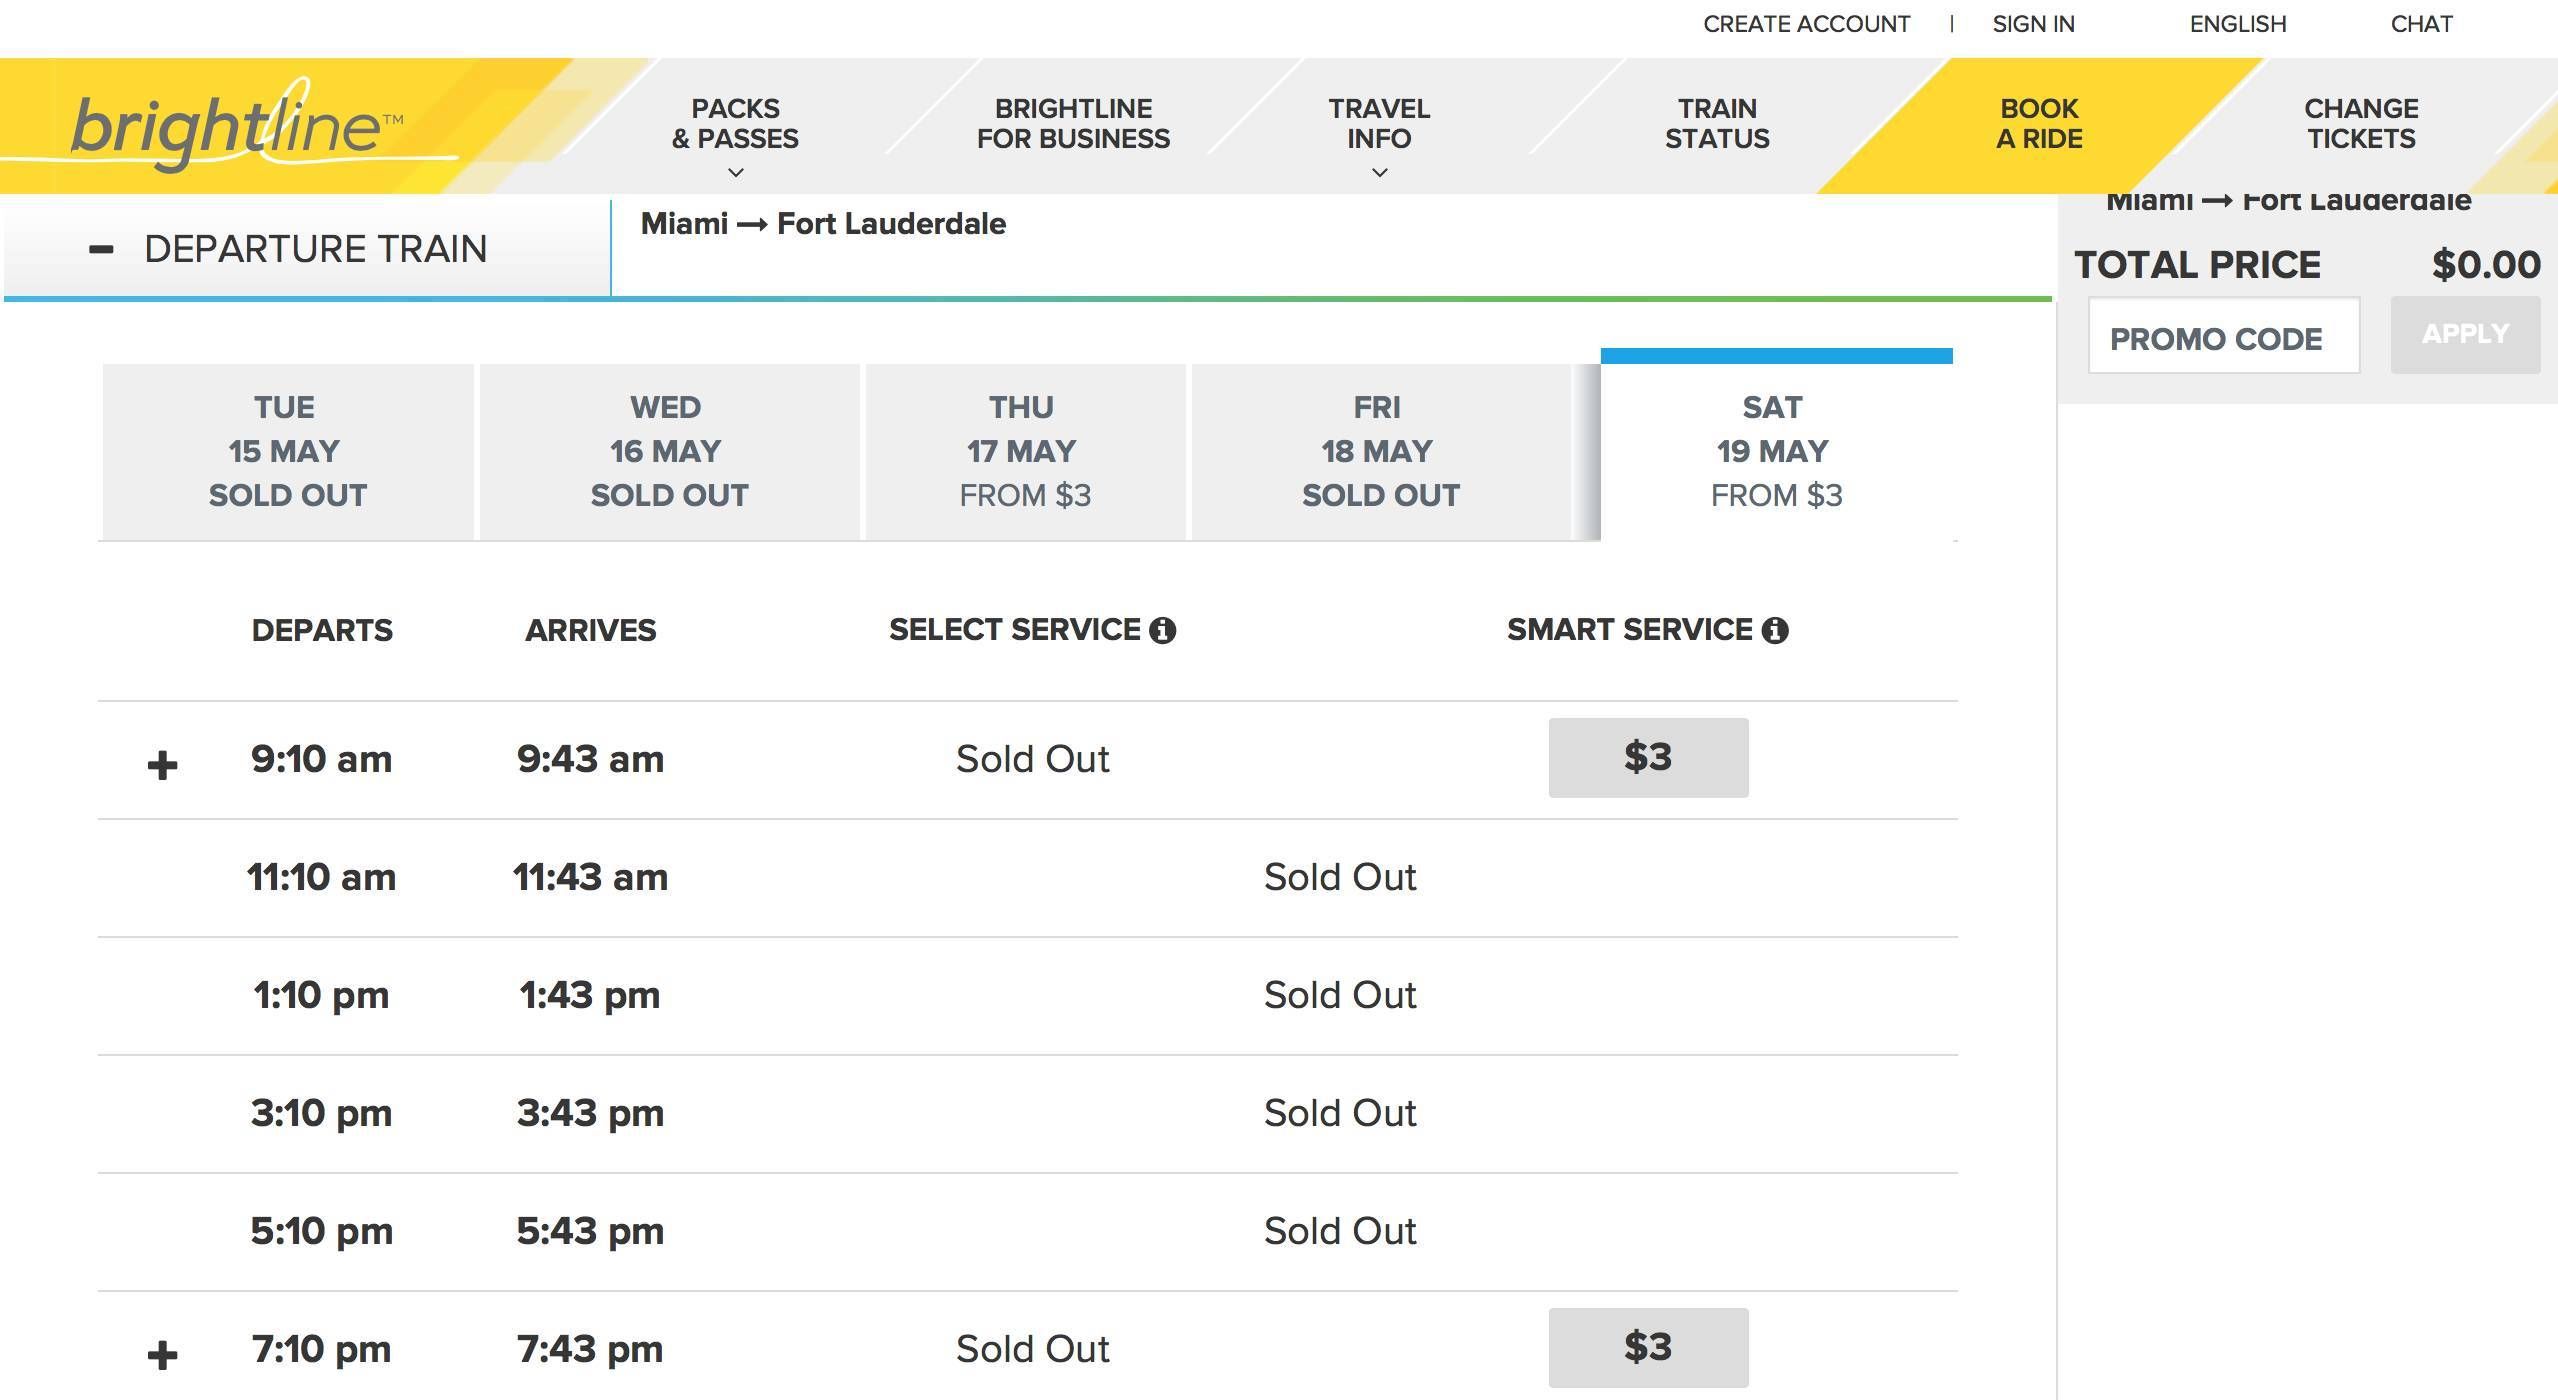Open Smart Service info icon

coord(1775,630)
